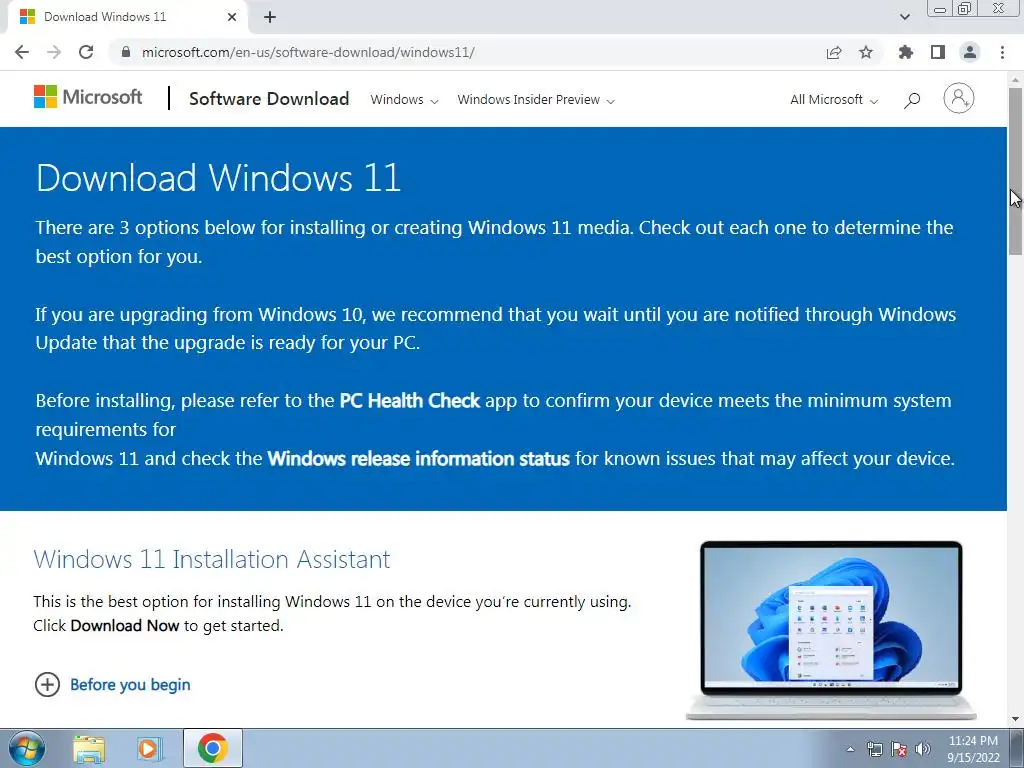Expand the Windows Insider Preview menu
The height and width of the screenshot is (768, 1024).
[x=536, y=100]
